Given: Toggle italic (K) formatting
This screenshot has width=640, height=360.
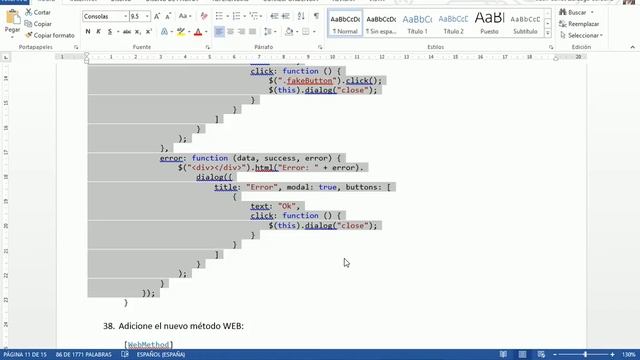Looking at the screenshot, I should [98, 31].
